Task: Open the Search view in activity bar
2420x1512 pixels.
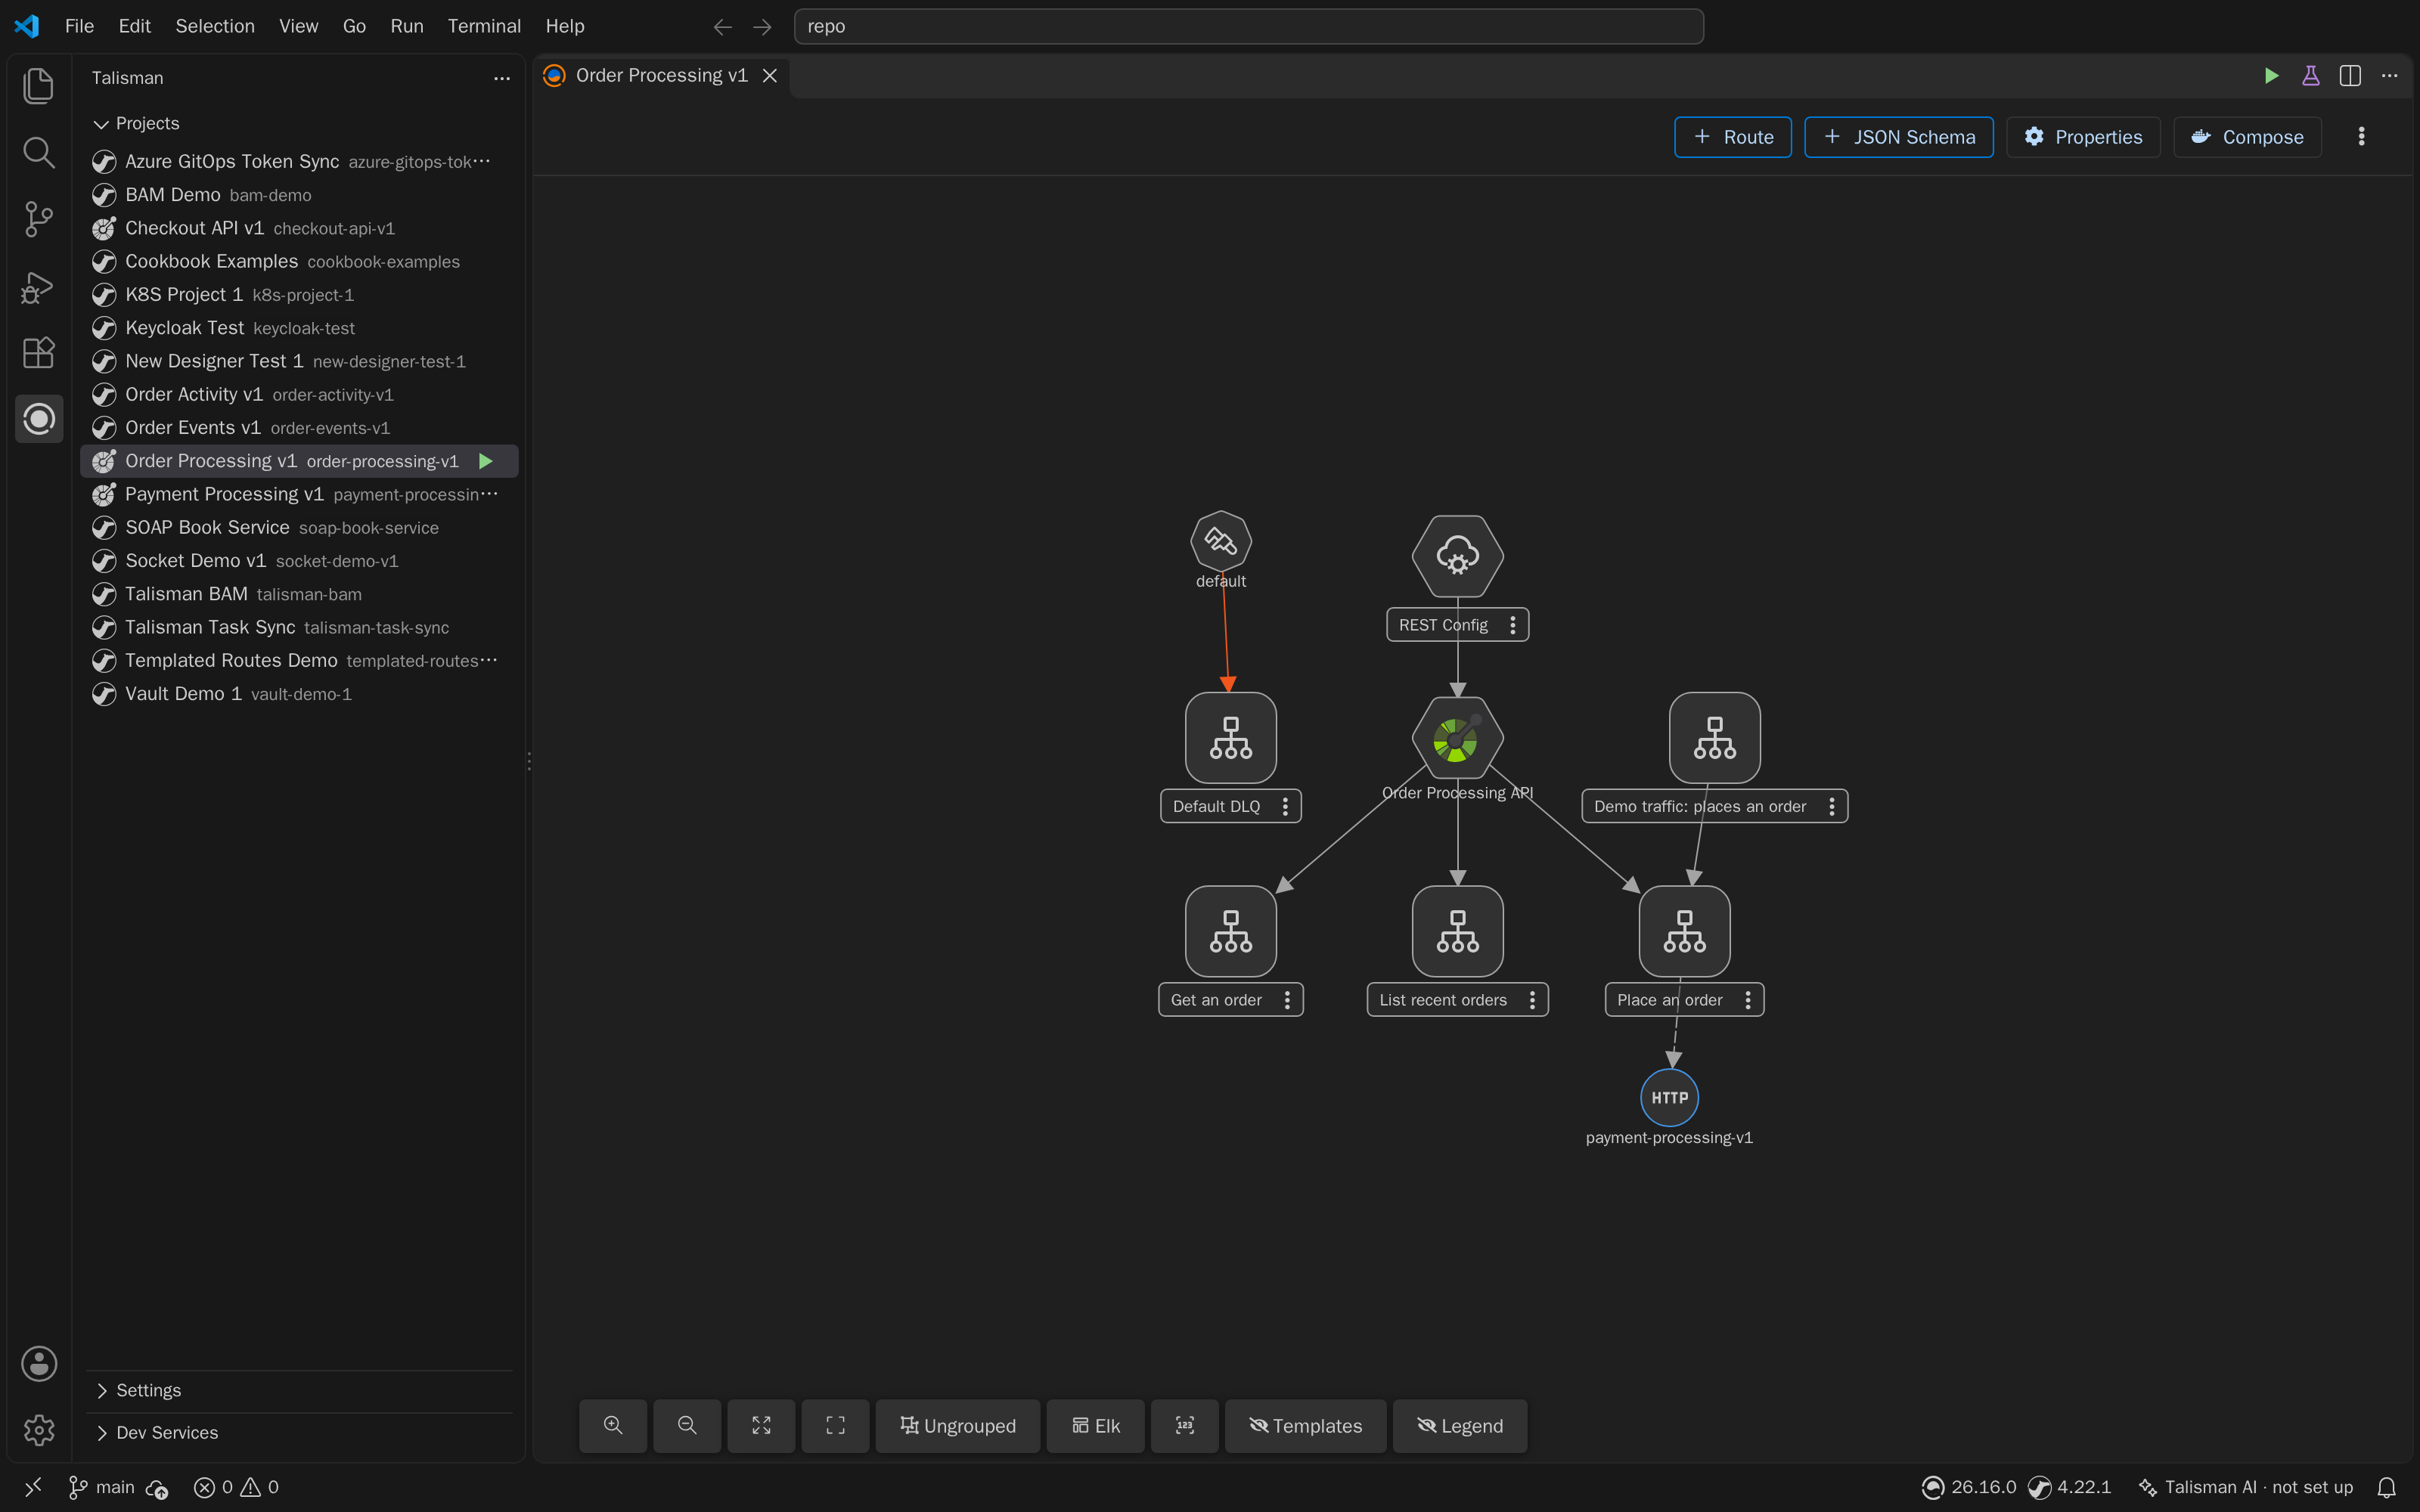Action: [38, 152]
